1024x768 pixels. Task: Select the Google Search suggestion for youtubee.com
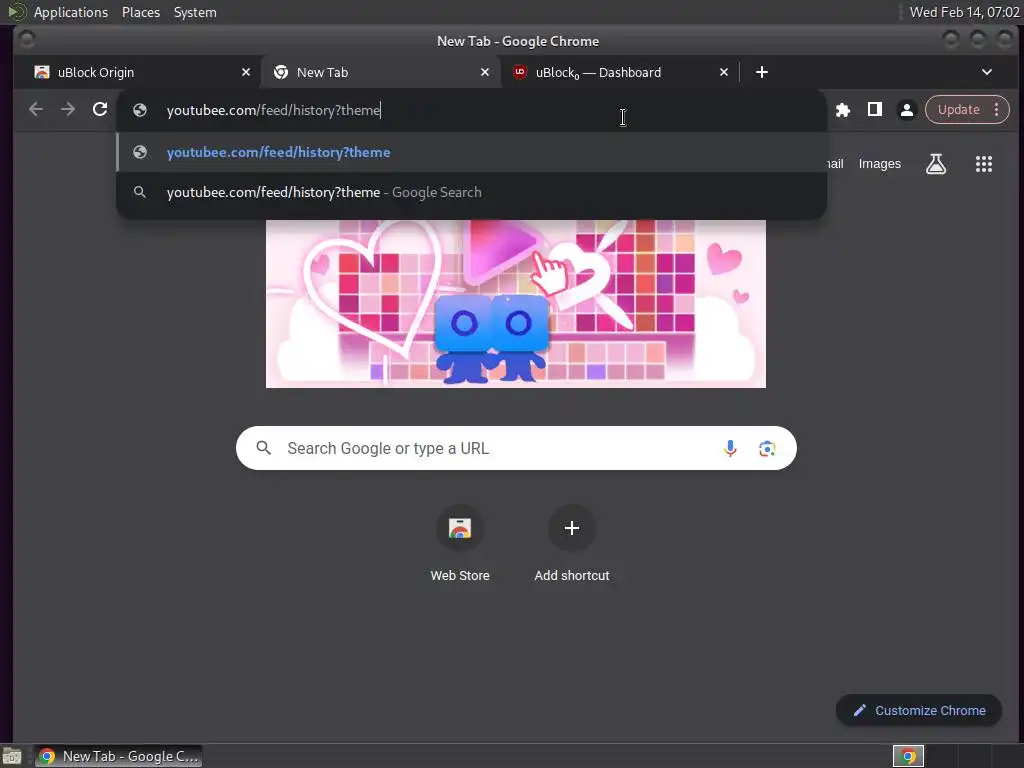click(472, 192)
